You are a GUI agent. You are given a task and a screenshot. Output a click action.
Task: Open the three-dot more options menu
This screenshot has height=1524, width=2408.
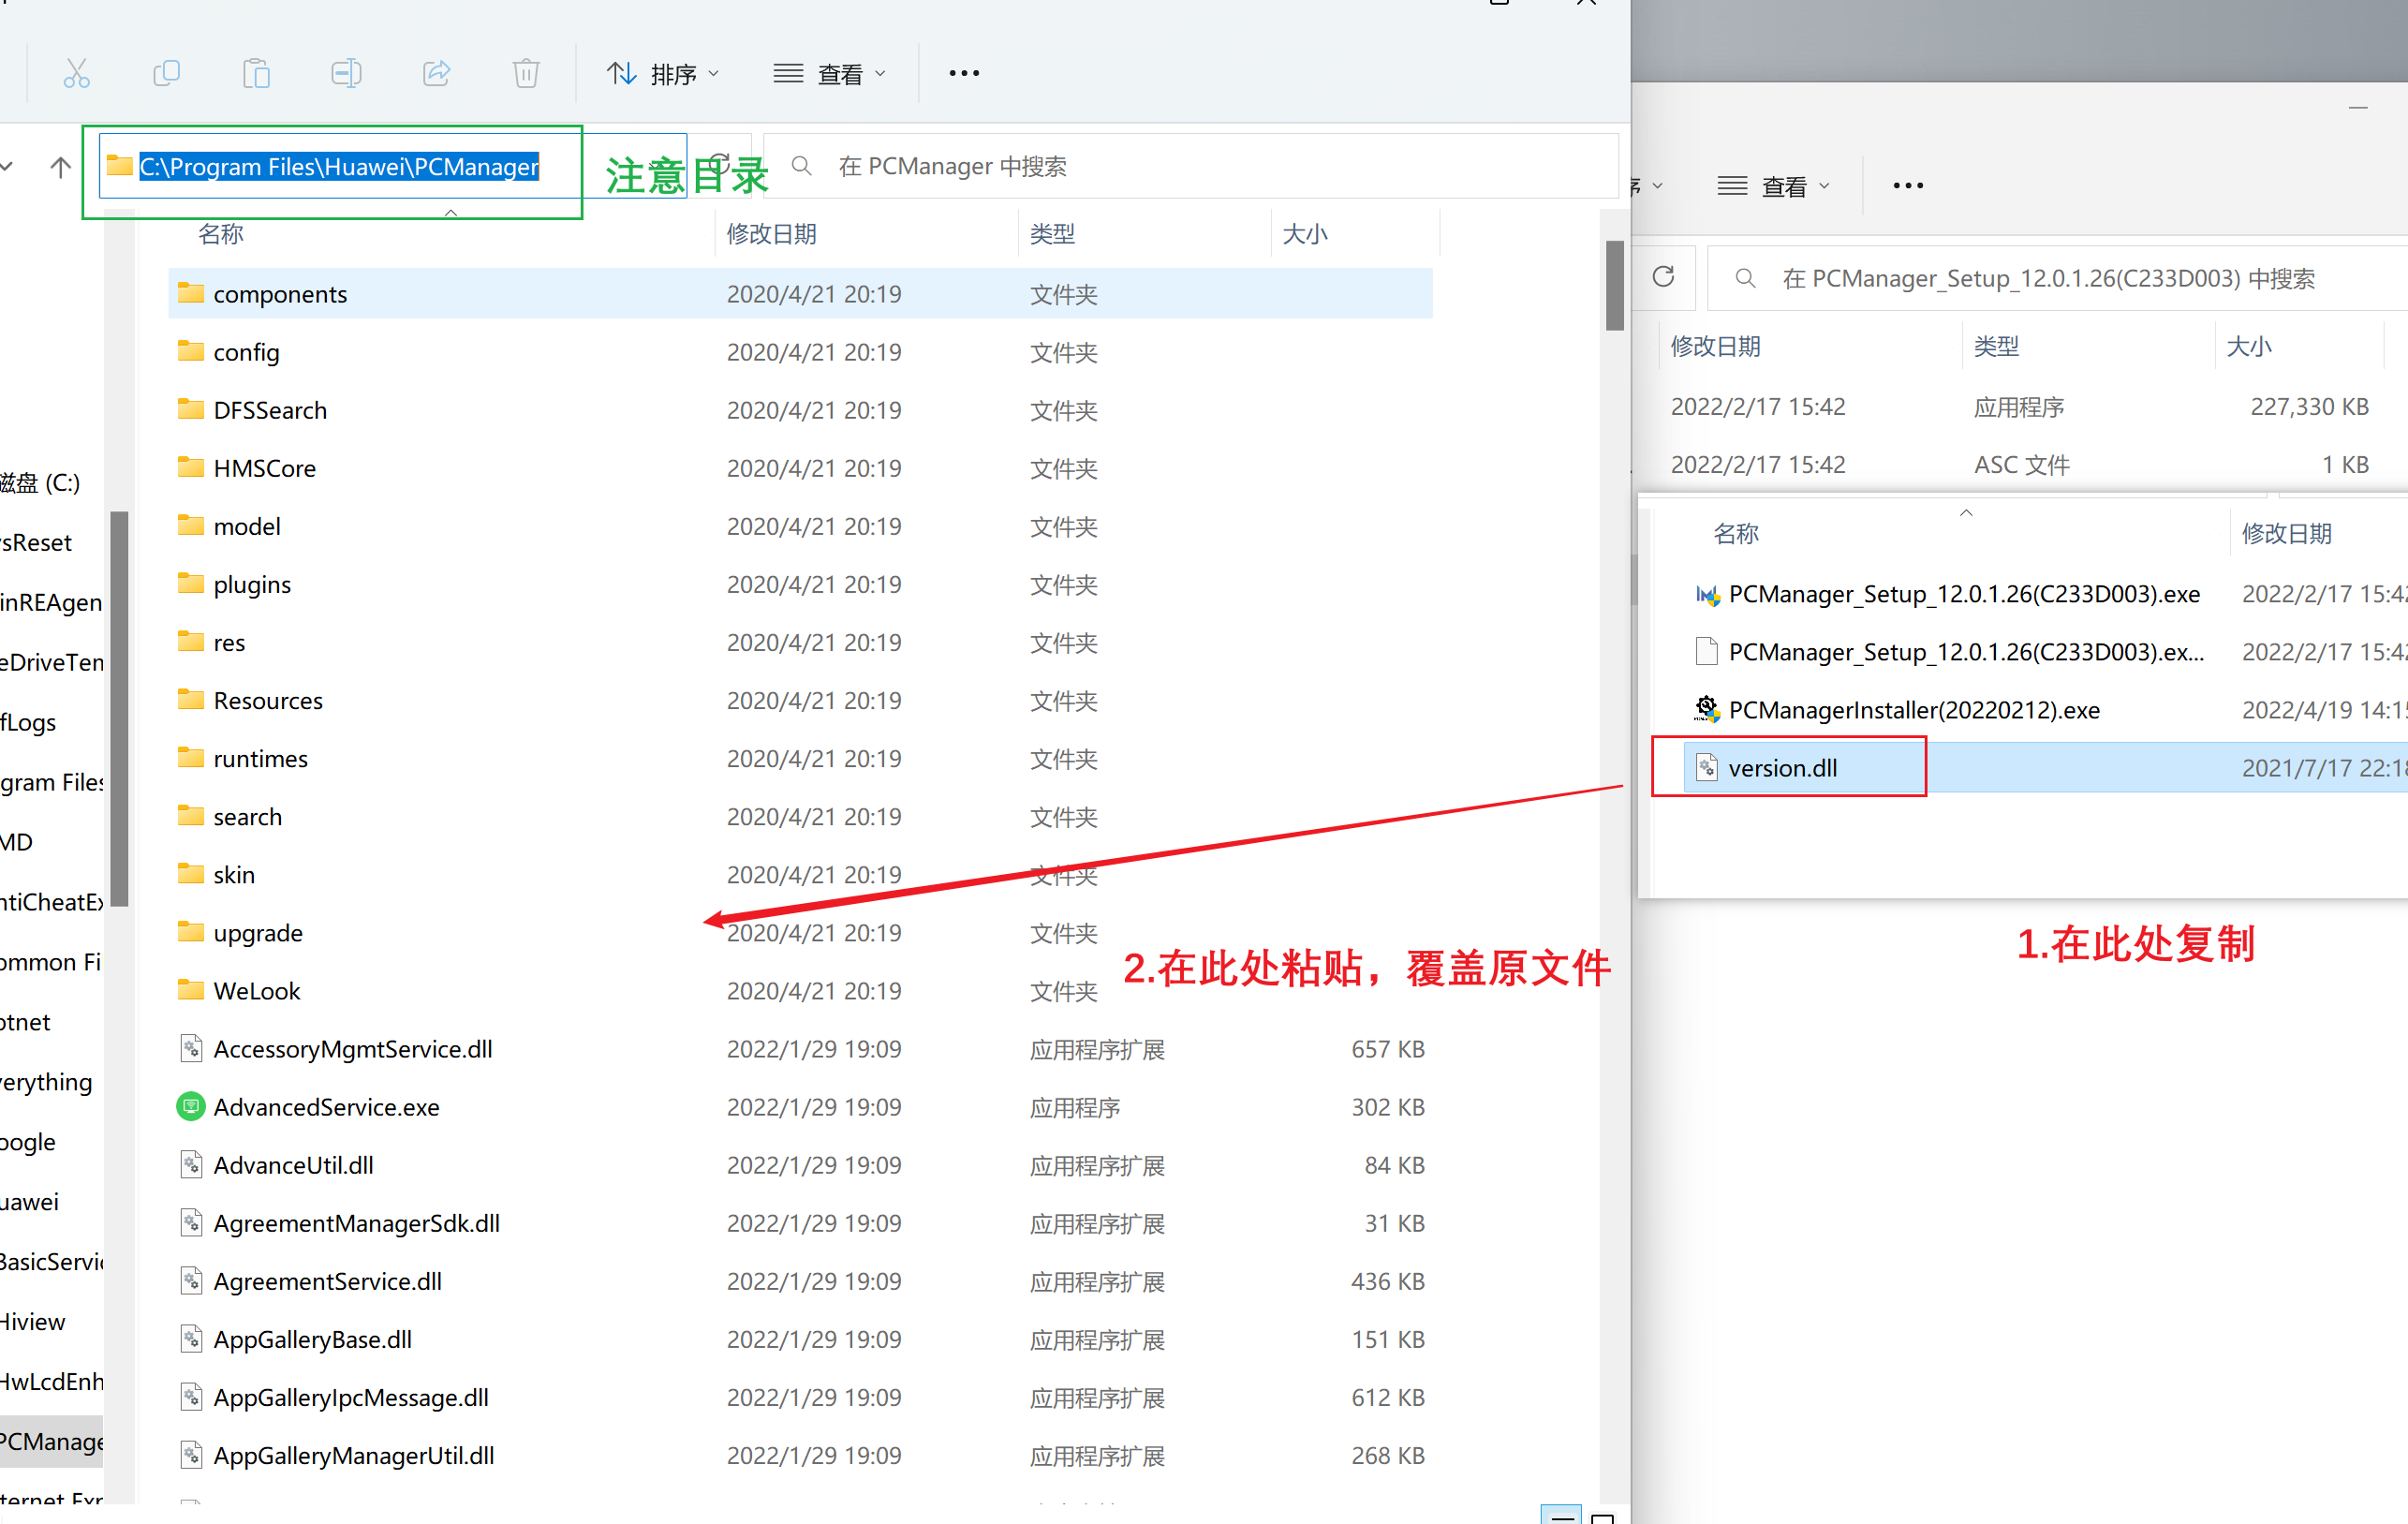tap(964, 73)
